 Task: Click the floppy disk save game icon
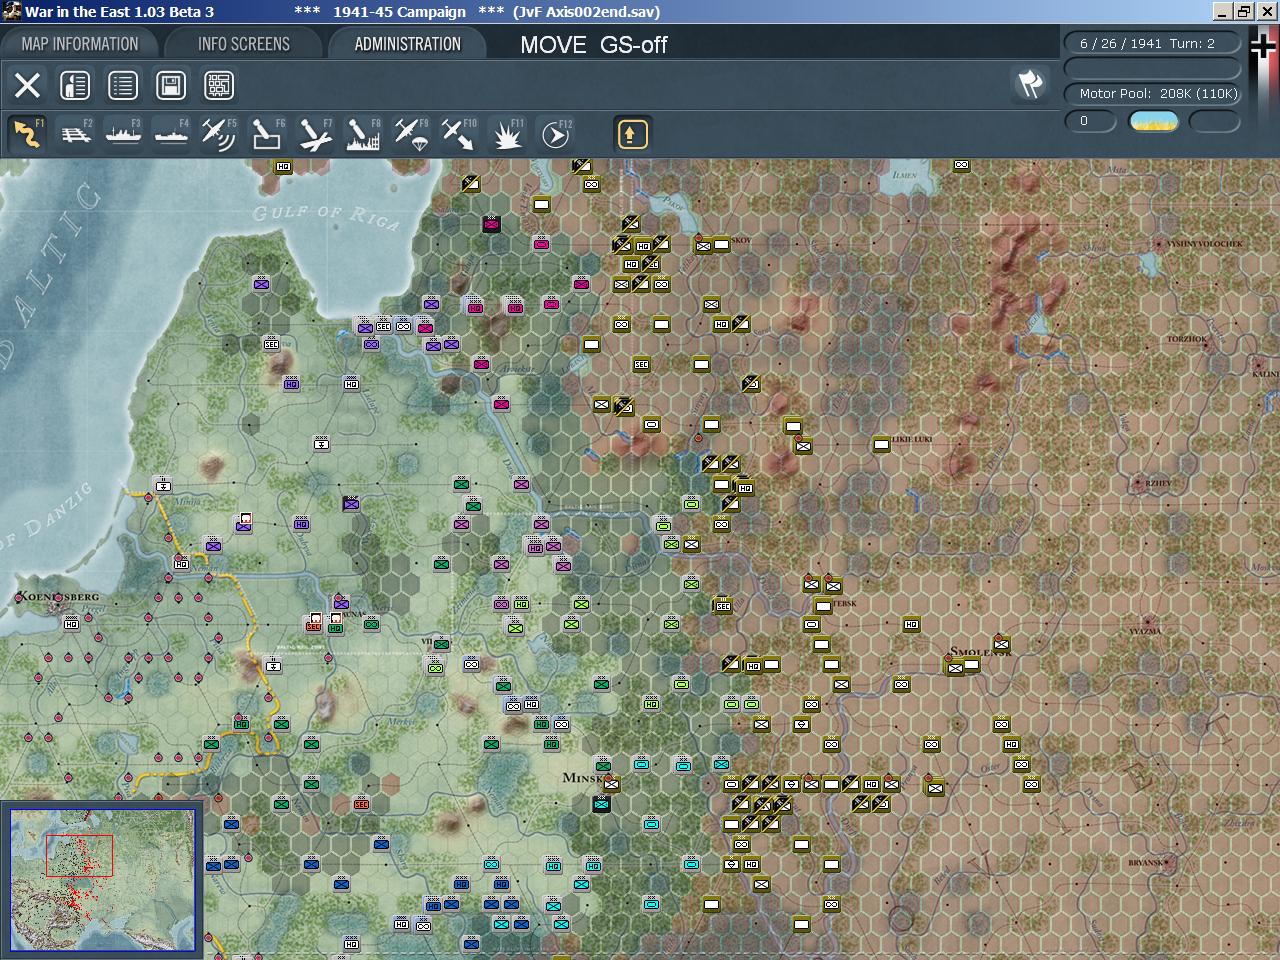tap(171, 85)
